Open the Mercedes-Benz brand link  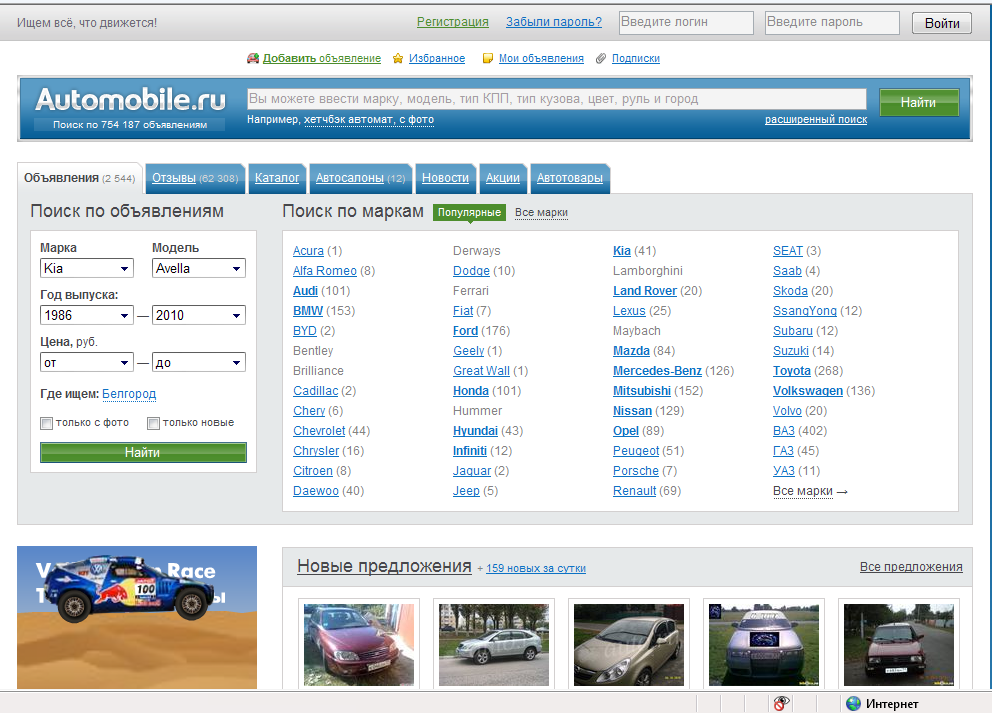pyautogui.click(x=657, y=371)
